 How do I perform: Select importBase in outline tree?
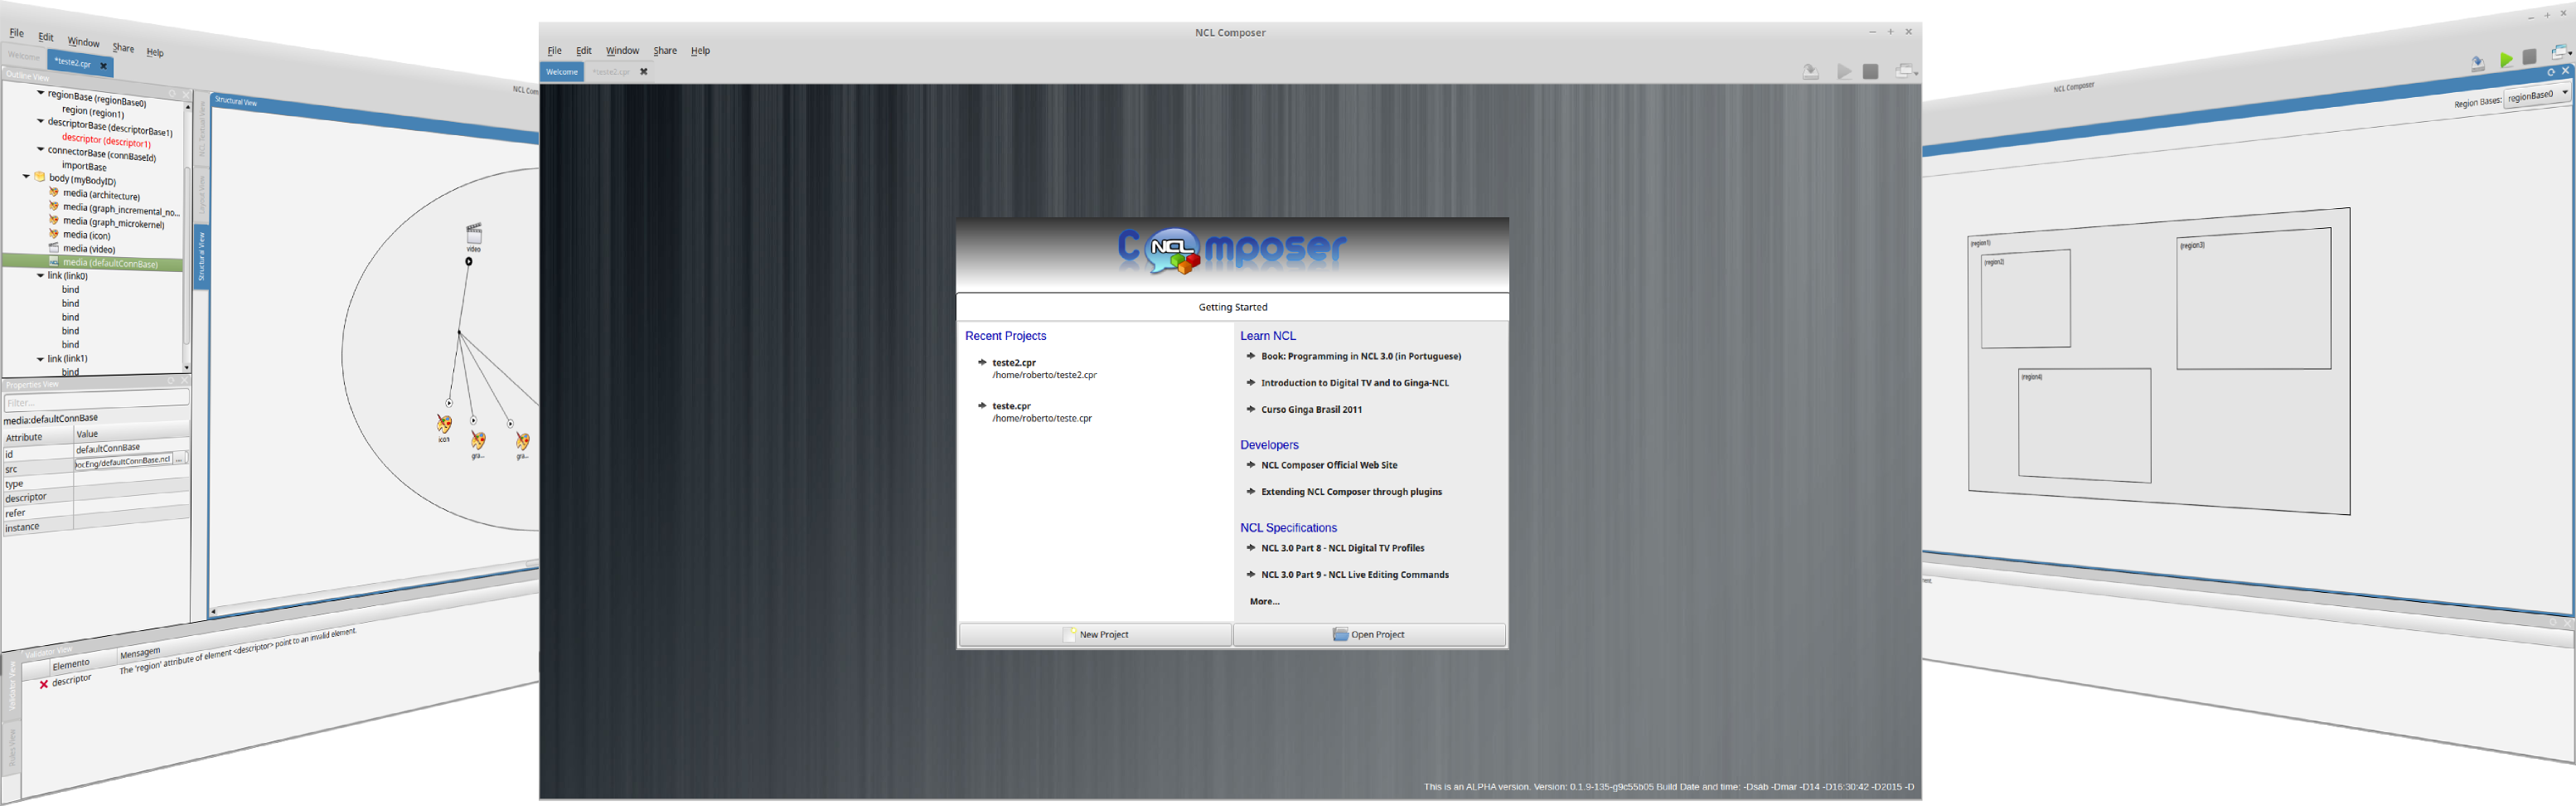click(x=84, y=166)
